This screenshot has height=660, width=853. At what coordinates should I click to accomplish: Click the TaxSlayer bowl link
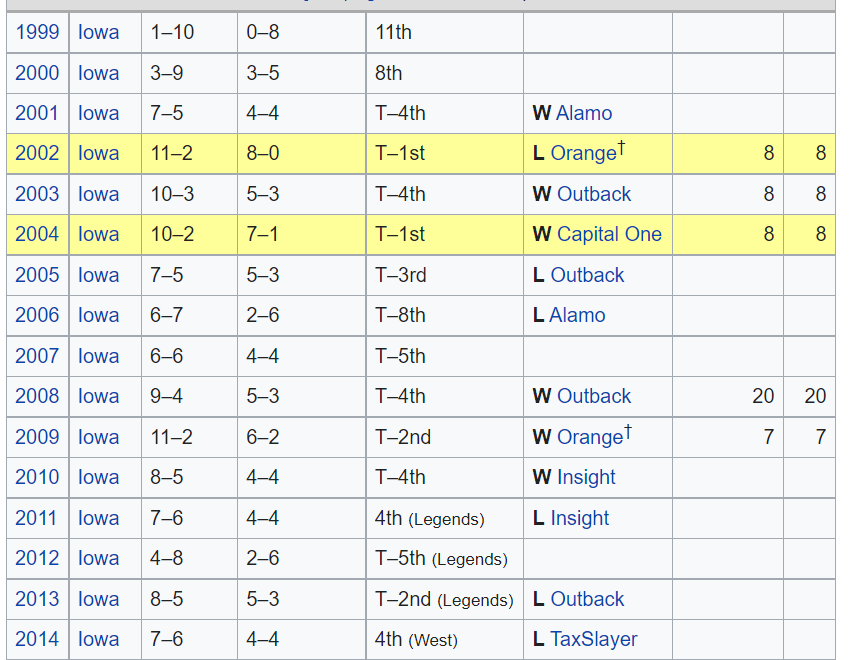pos(594,639)
